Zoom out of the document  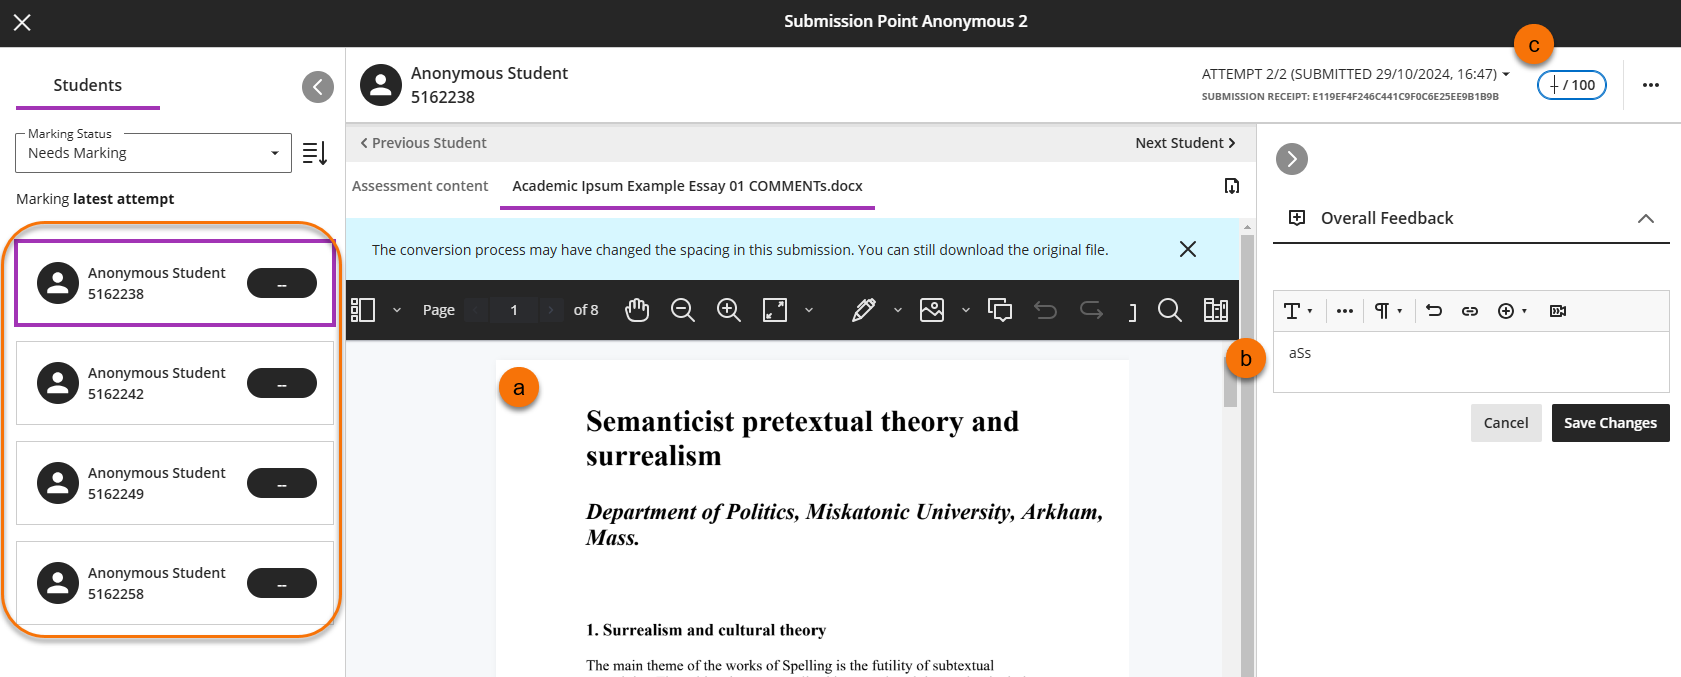pyautogui.click(x=683, y=310)
